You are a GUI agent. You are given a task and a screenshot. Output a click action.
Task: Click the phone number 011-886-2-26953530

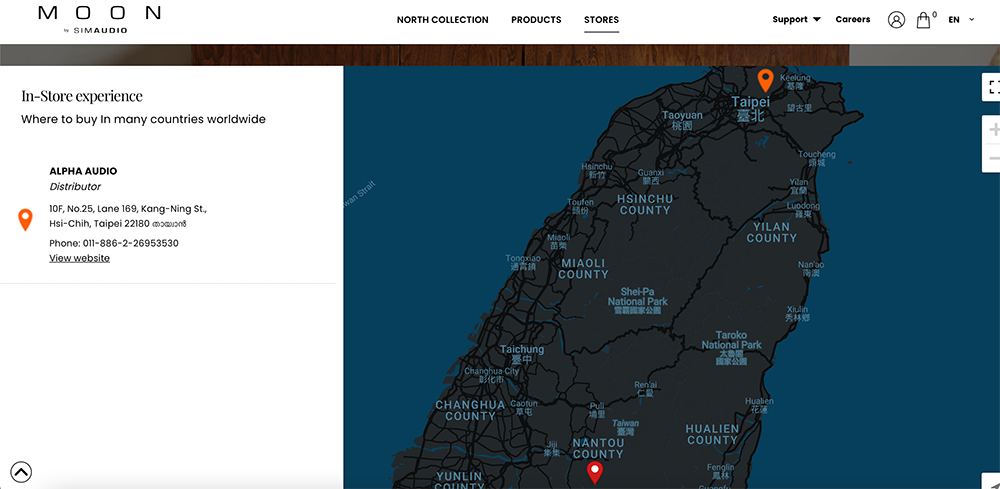click(x=131, y=243)
